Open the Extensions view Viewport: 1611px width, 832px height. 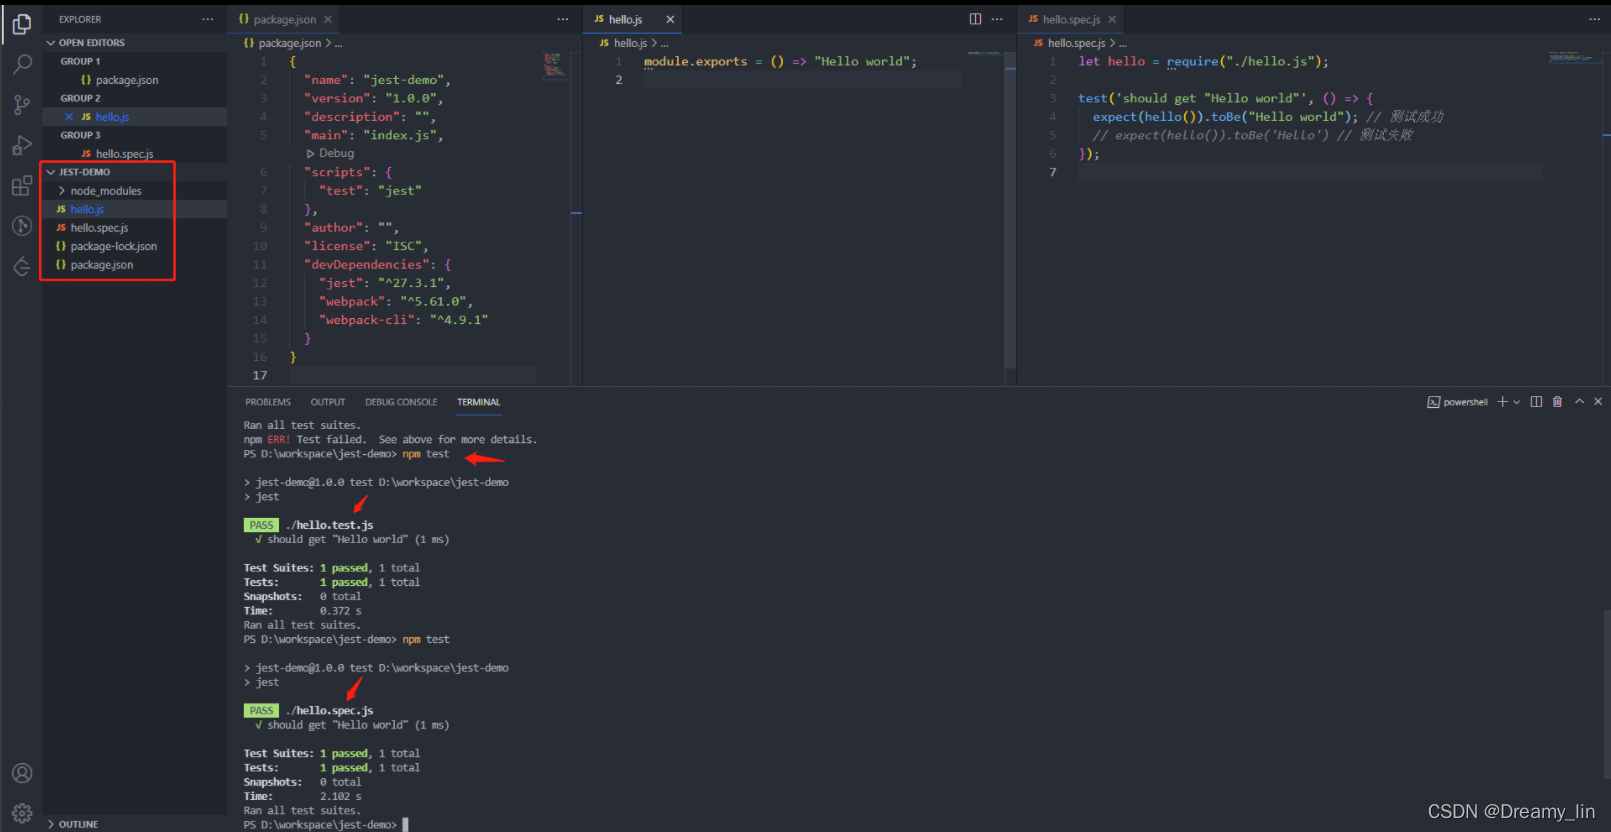pos(22,186)
